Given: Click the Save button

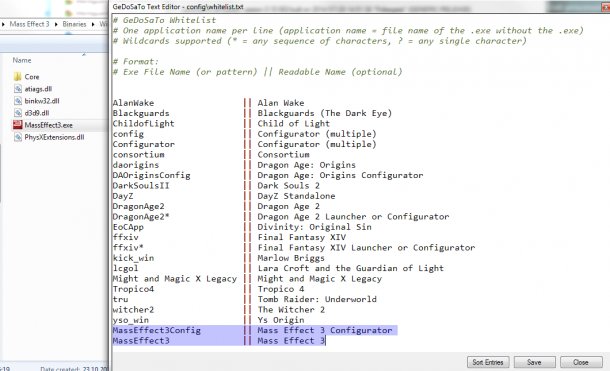Looking at the screenshot, I should (534, 362).
